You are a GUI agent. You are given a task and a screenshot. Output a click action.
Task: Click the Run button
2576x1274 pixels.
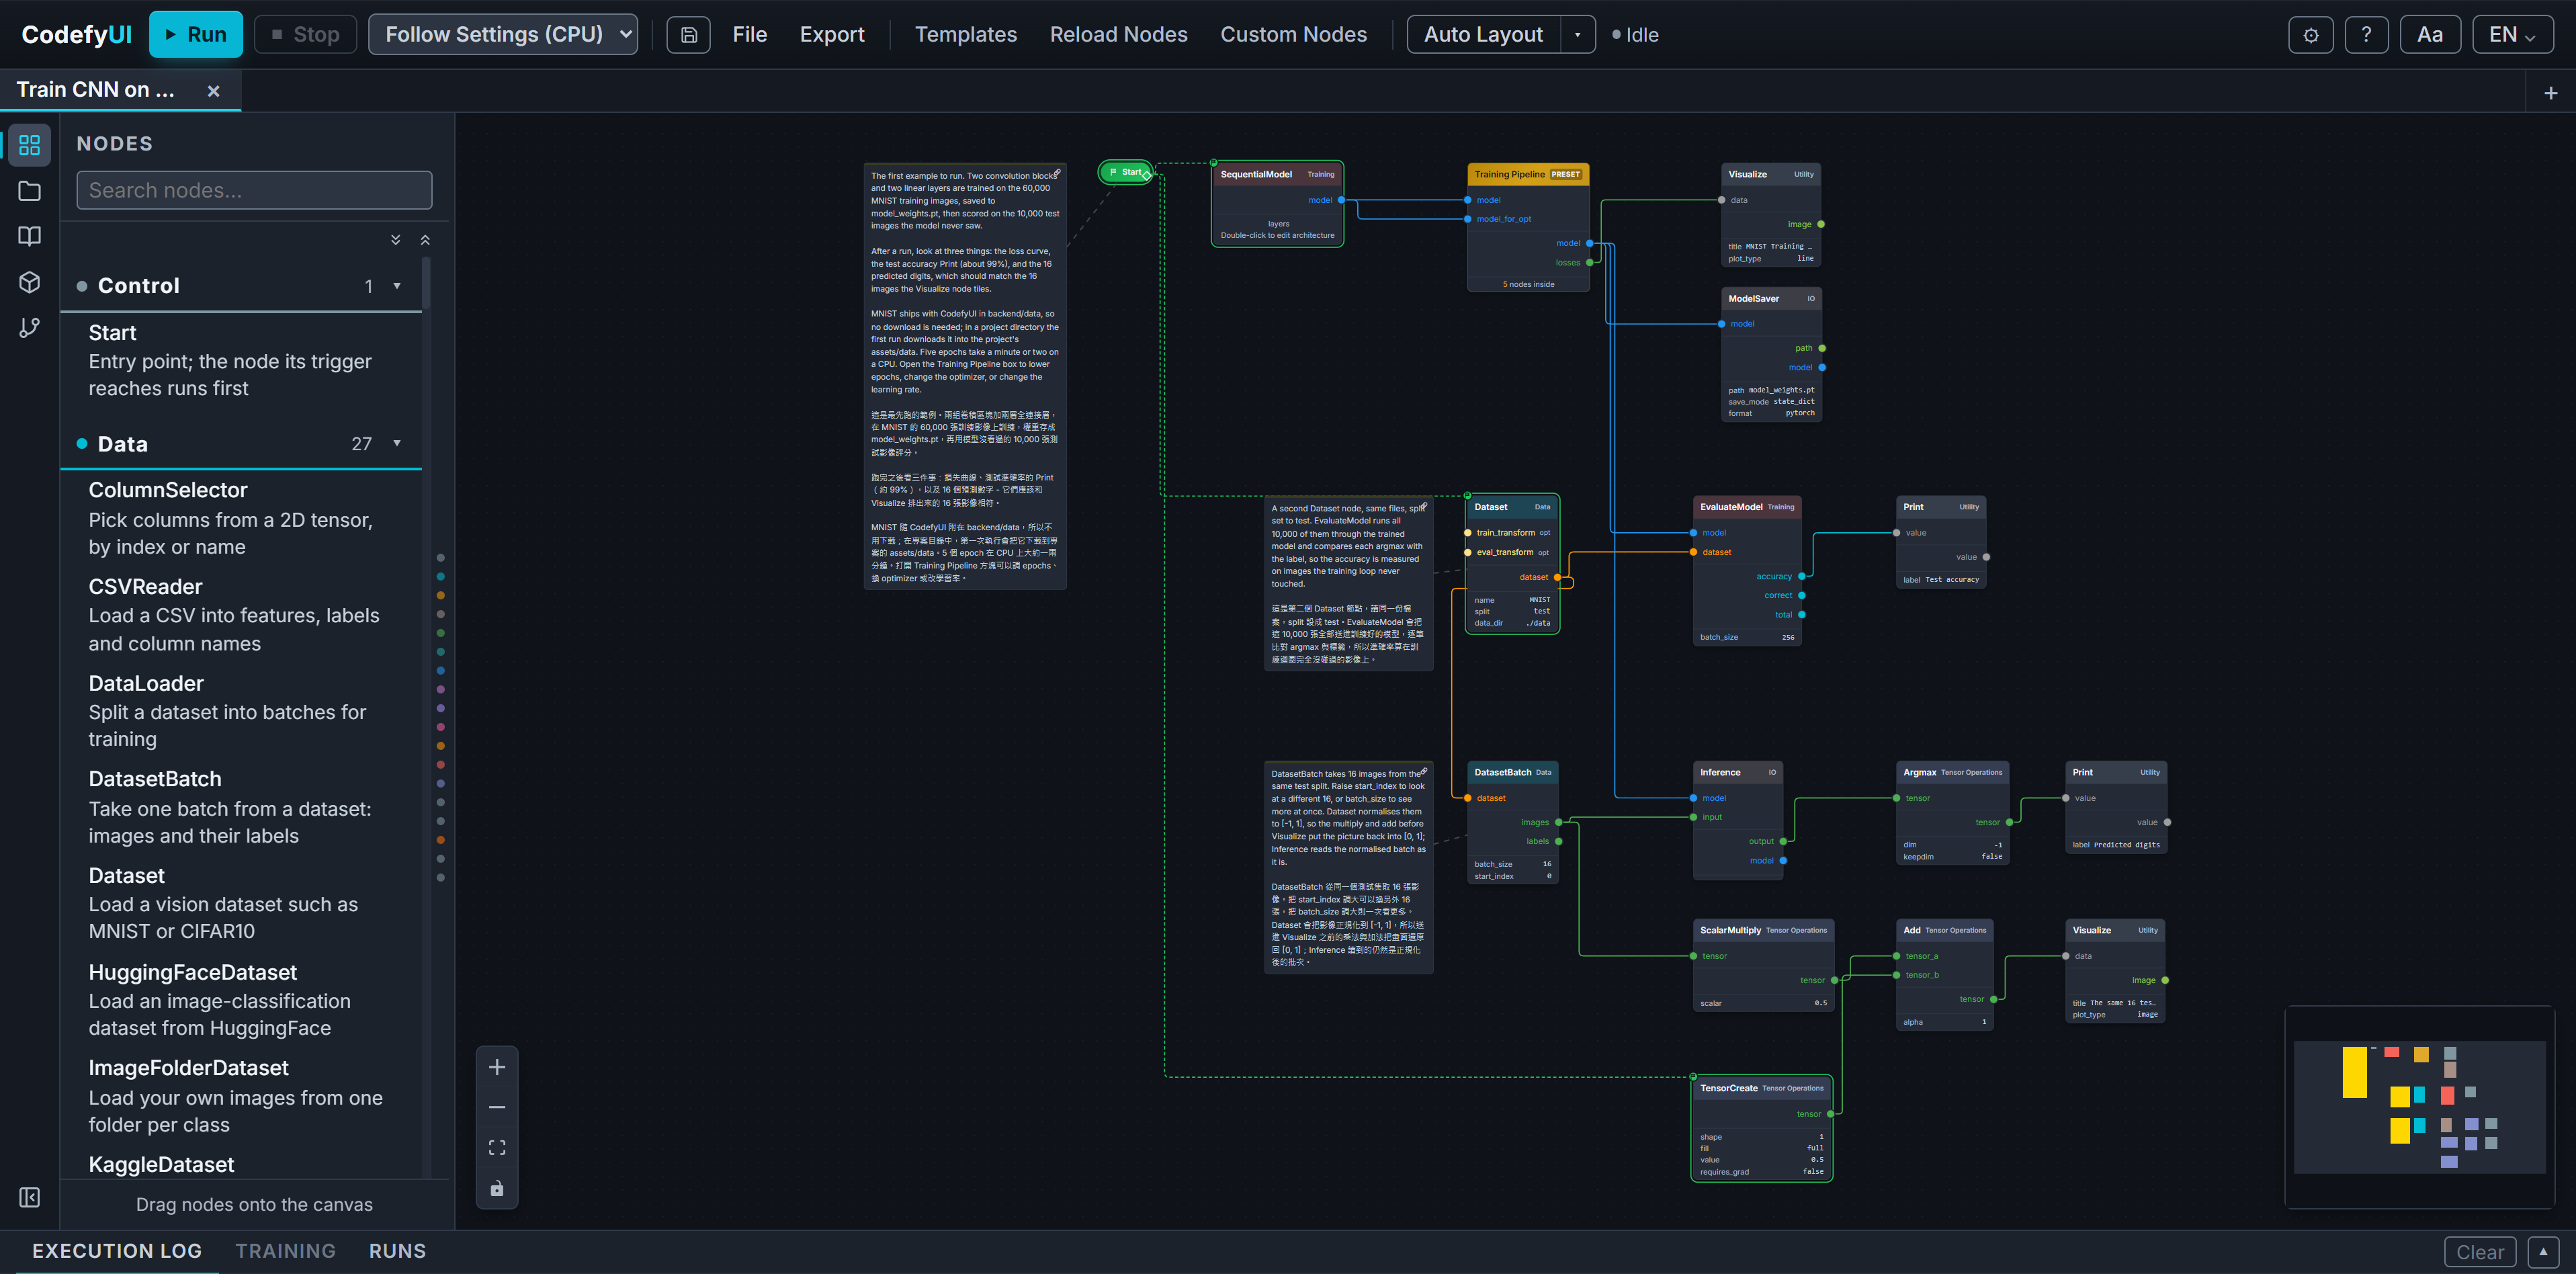(196, 35)
